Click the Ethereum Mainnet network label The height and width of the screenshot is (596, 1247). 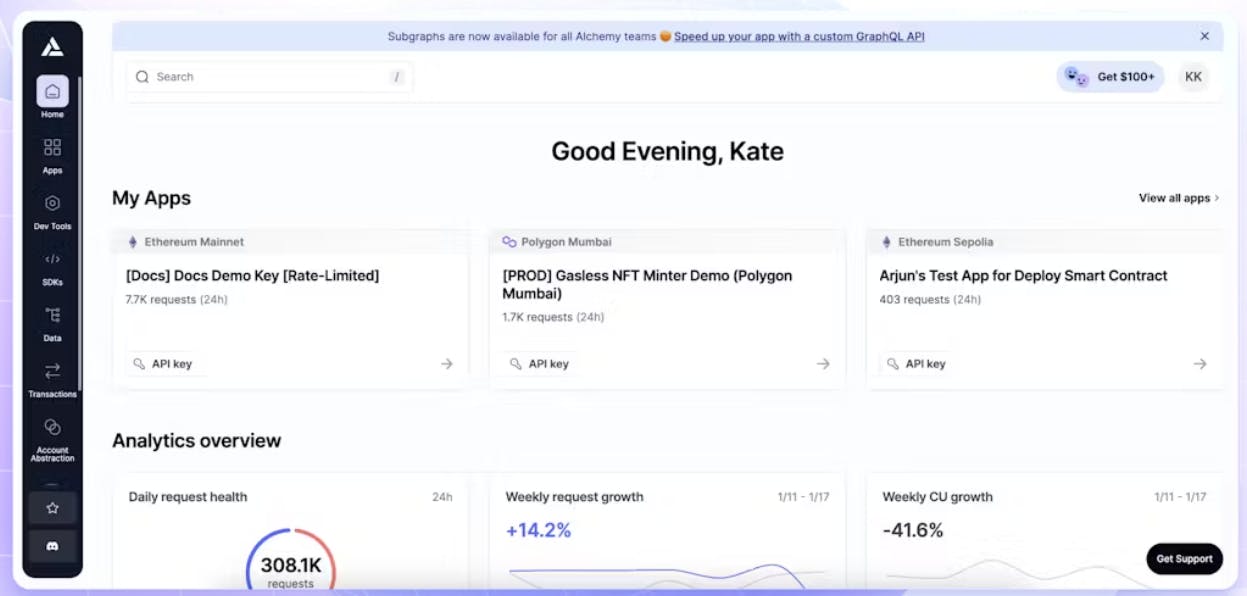click(x=194, y=242)
